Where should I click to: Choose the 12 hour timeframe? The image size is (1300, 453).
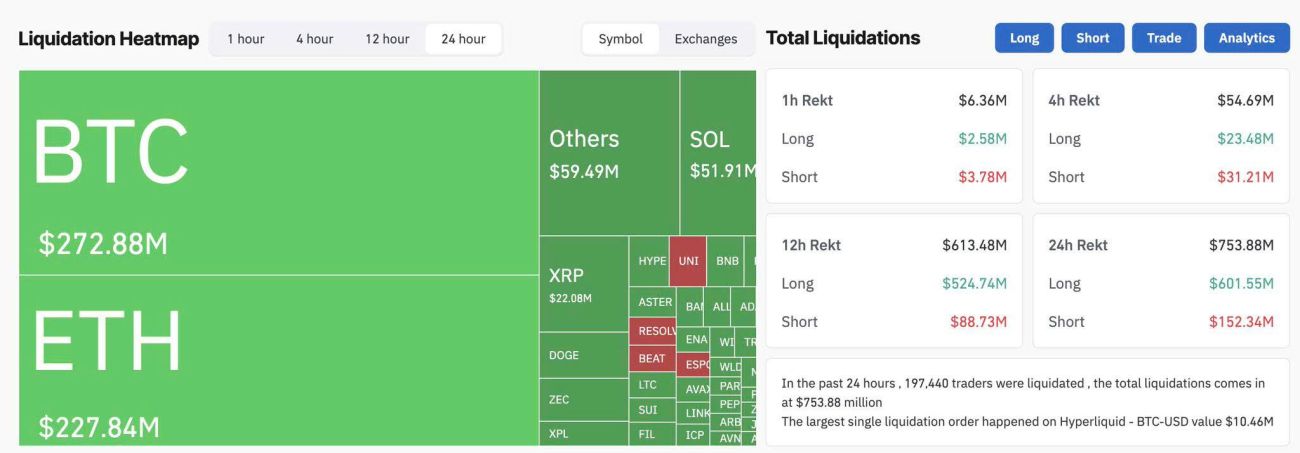click(387, 39)
